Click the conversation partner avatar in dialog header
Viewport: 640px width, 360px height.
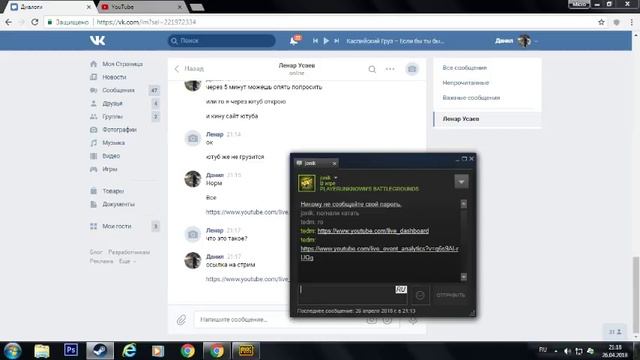pyautogui.click(x=412, y=69)
